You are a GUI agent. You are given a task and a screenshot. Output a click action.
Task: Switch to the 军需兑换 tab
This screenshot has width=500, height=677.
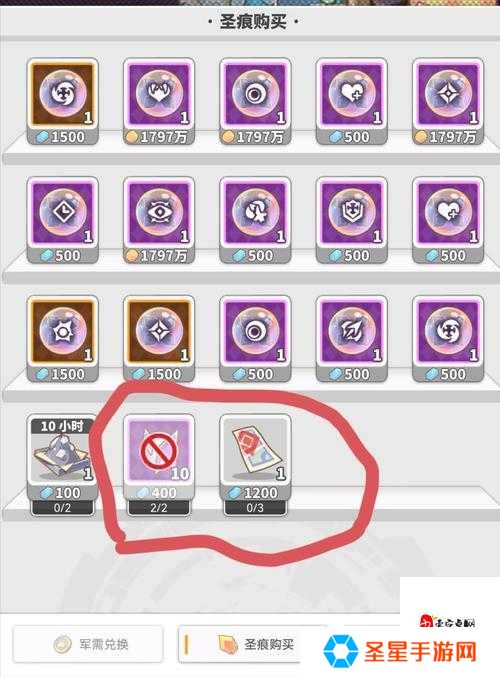(88, 645)
